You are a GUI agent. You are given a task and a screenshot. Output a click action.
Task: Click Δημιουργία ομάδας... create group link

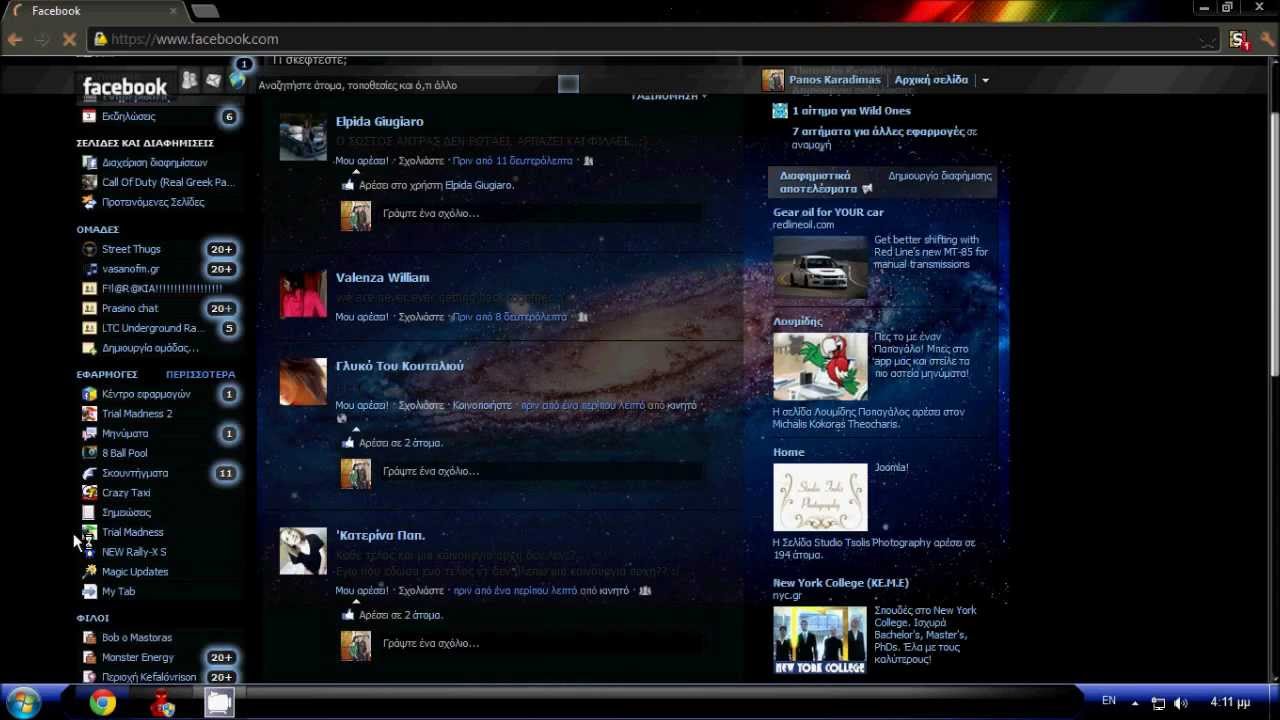click(150, 348)
